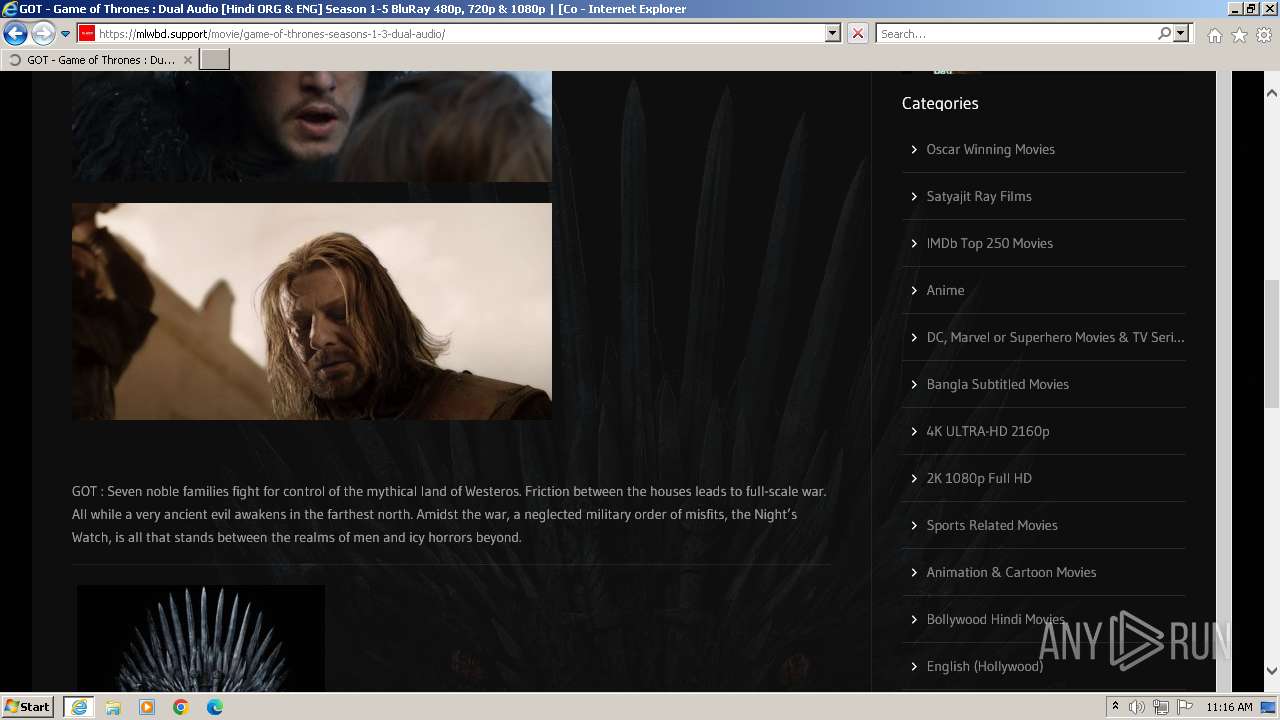Open 4K ULTRA-HD 2160p category
The width and height of the screenshot is (1280, 720).
(x=987, y=431)
